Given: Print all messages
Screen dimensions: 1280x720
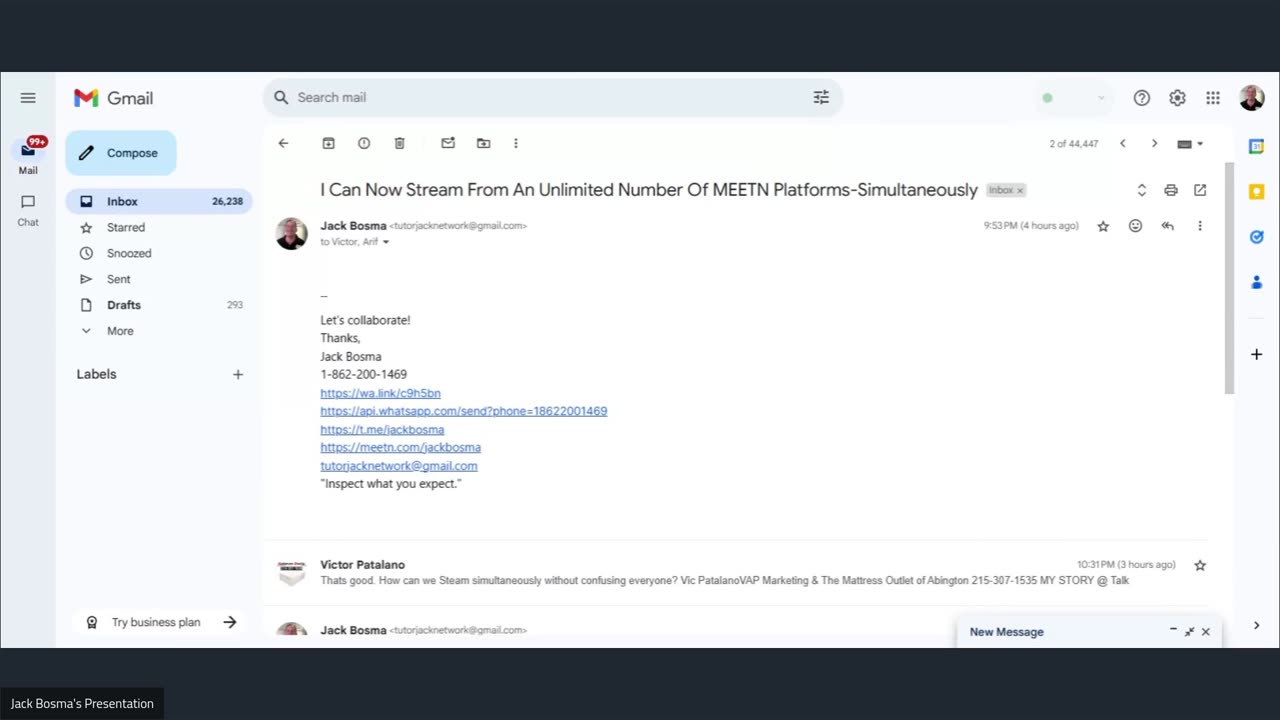Looking at the screenshot, I should pyautogui.click(x=1171, y=190).
